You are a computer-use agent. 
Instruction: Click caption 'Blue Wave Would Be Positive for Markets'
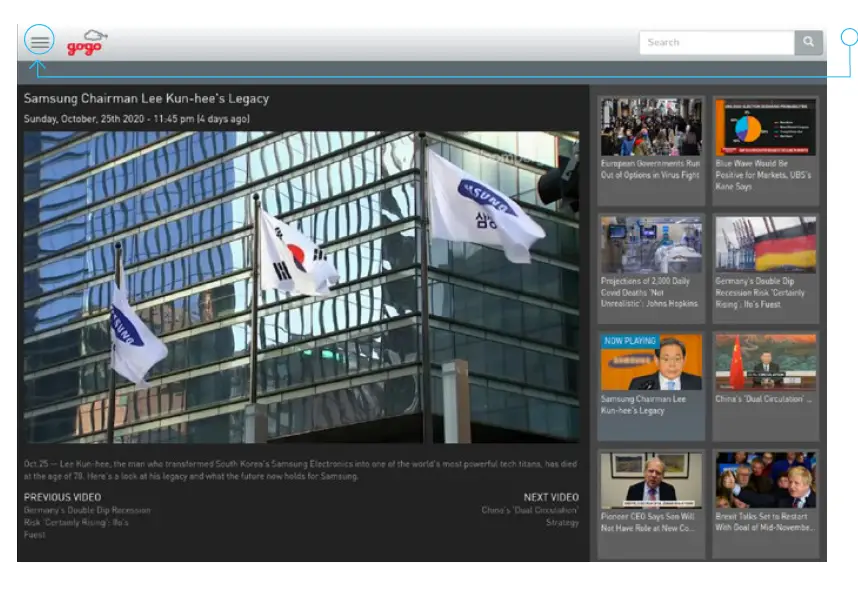tap(763, 175)
